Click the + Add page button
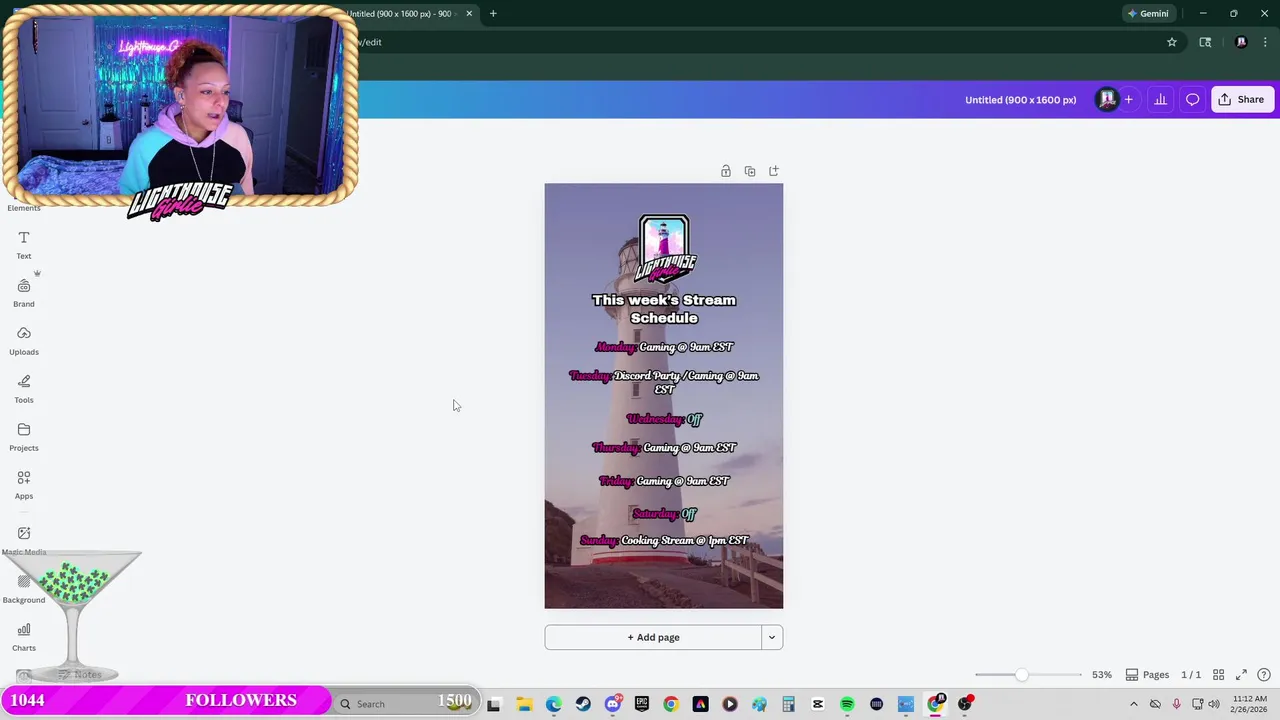Viewport: 1280px width, 720px height. point(653,637)
